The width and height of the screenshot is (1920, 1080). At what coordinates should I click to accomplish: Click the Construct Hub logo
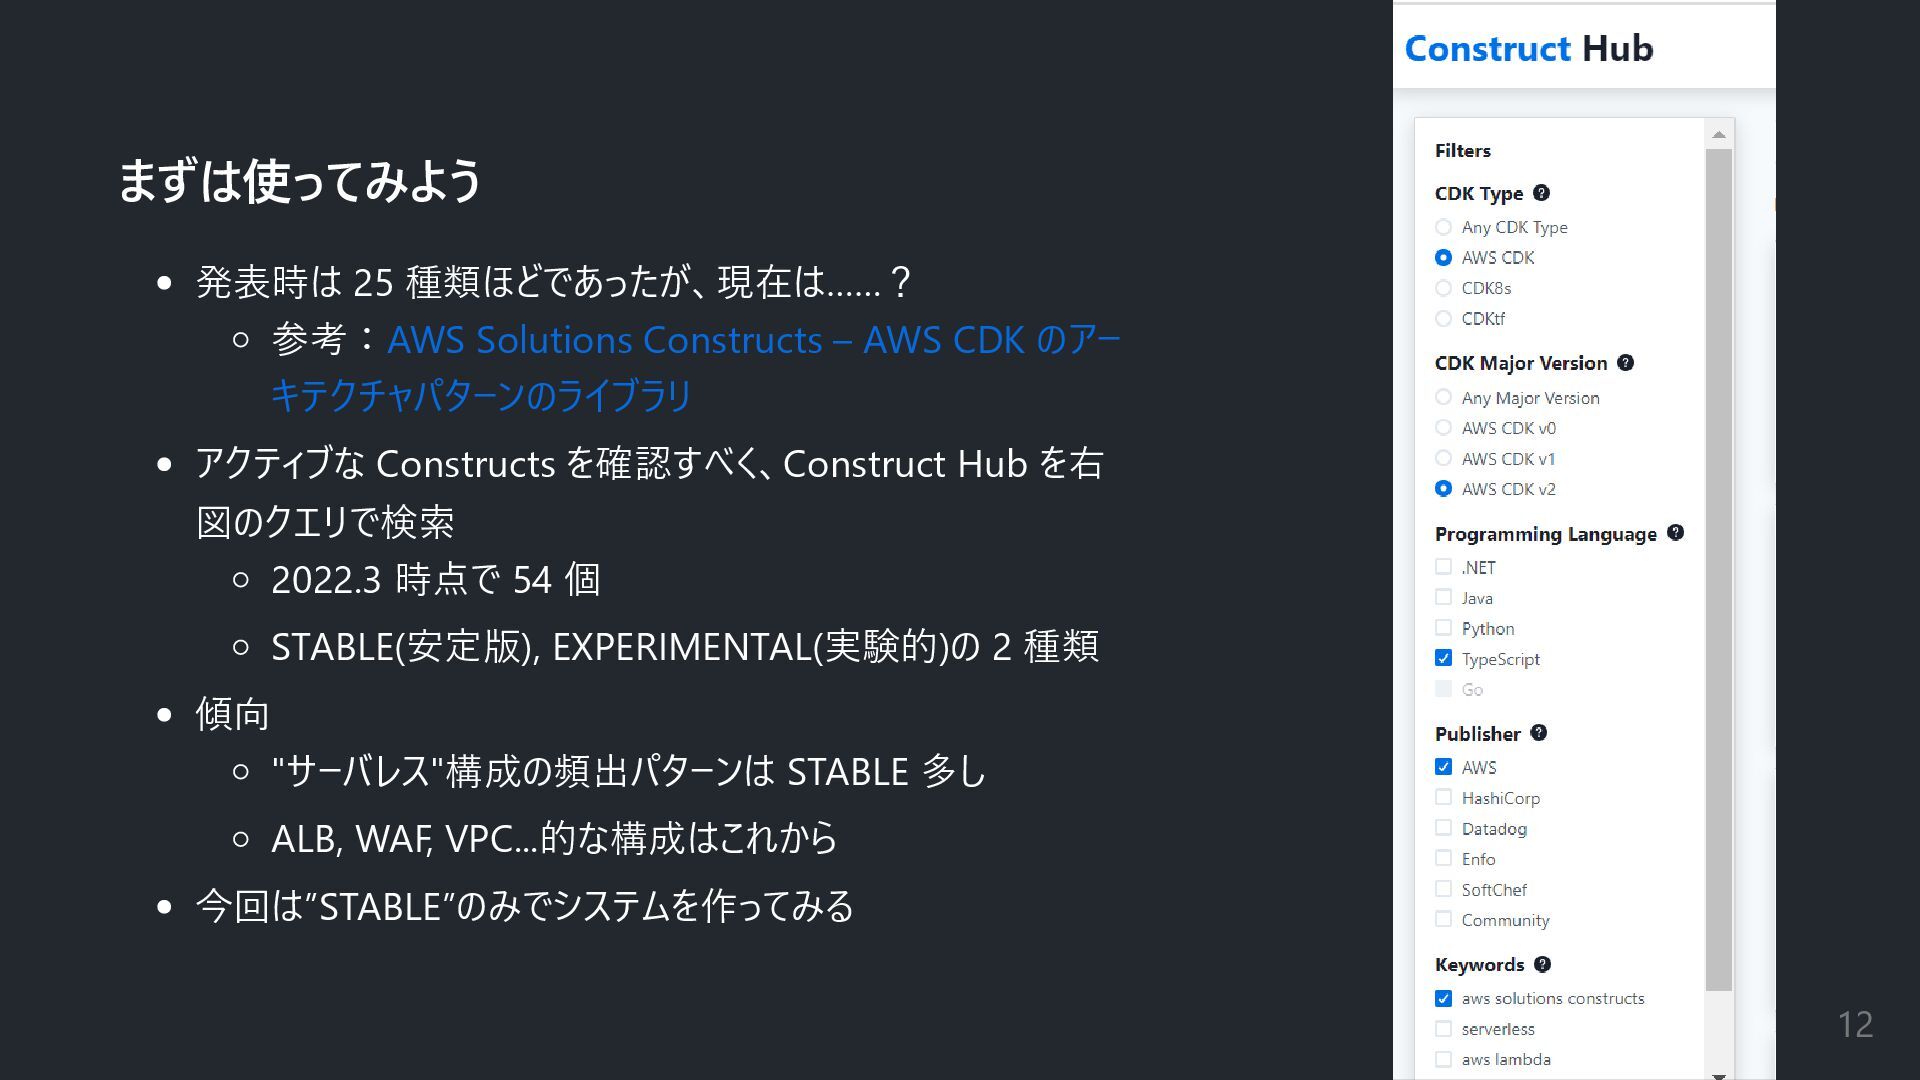click(x=1528, y=48)
